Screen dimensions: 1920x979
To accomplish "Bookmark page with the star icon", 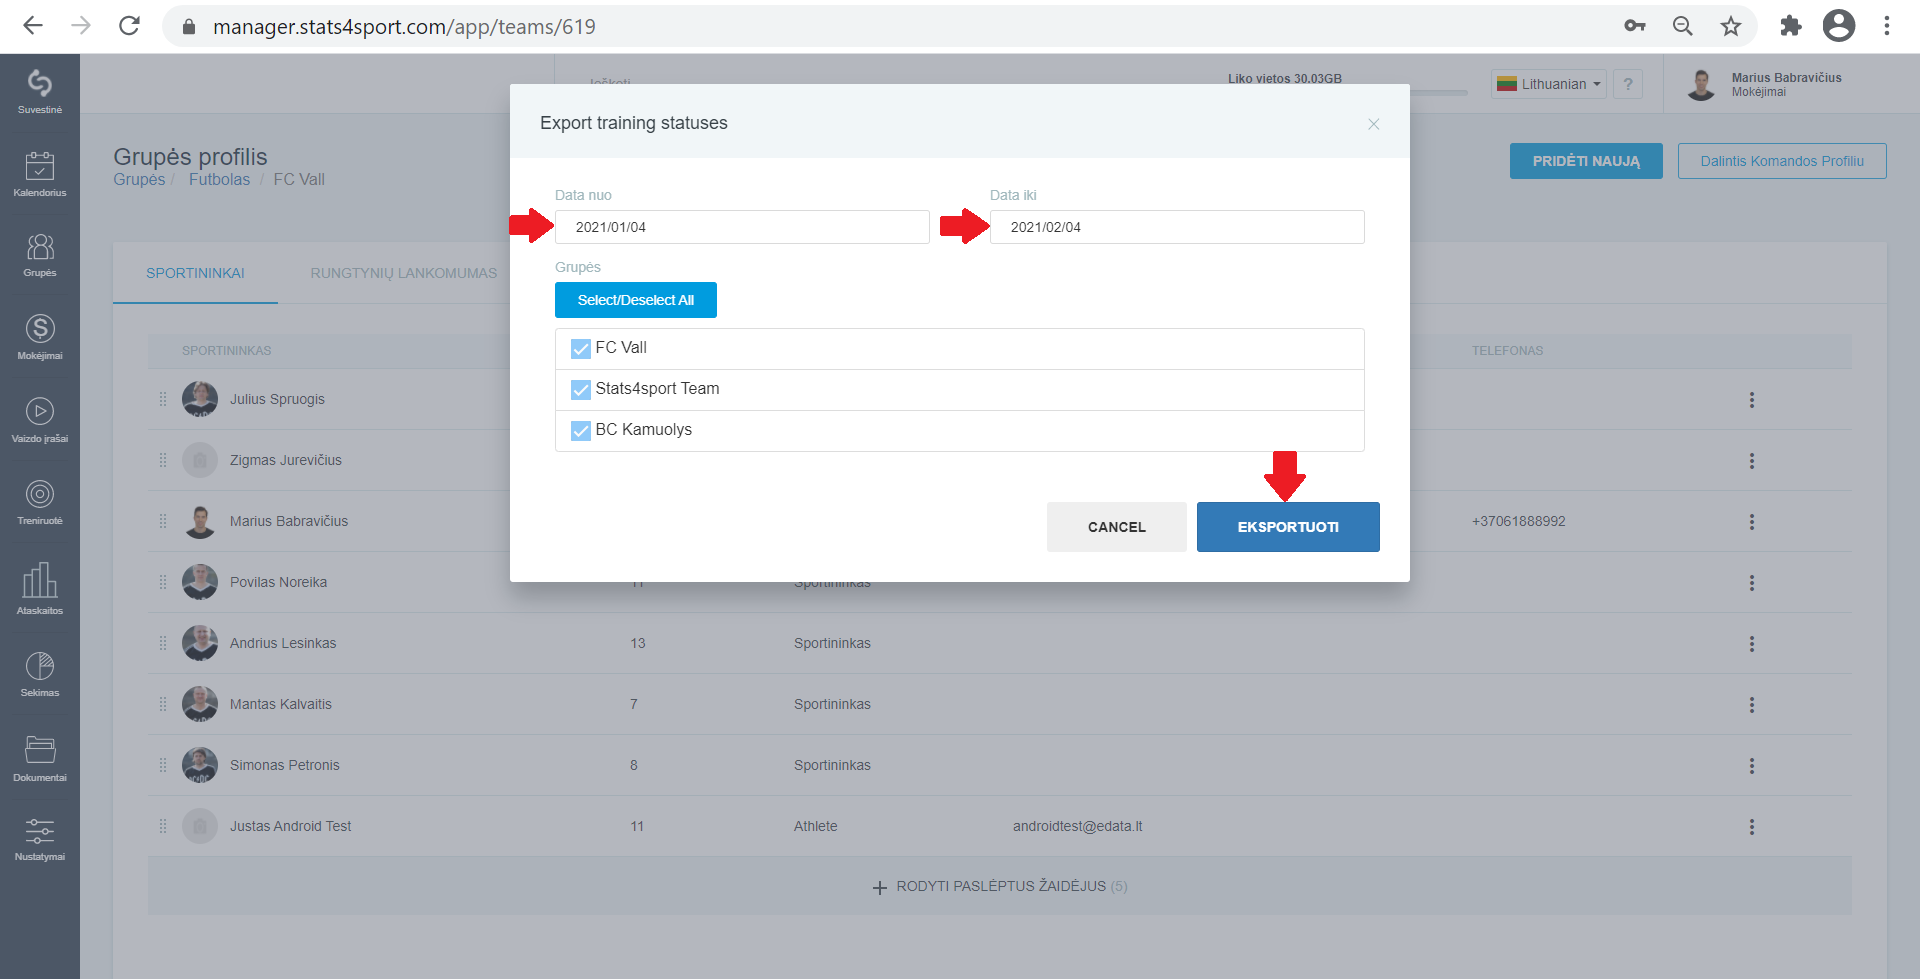I will tap(1731, 26).
